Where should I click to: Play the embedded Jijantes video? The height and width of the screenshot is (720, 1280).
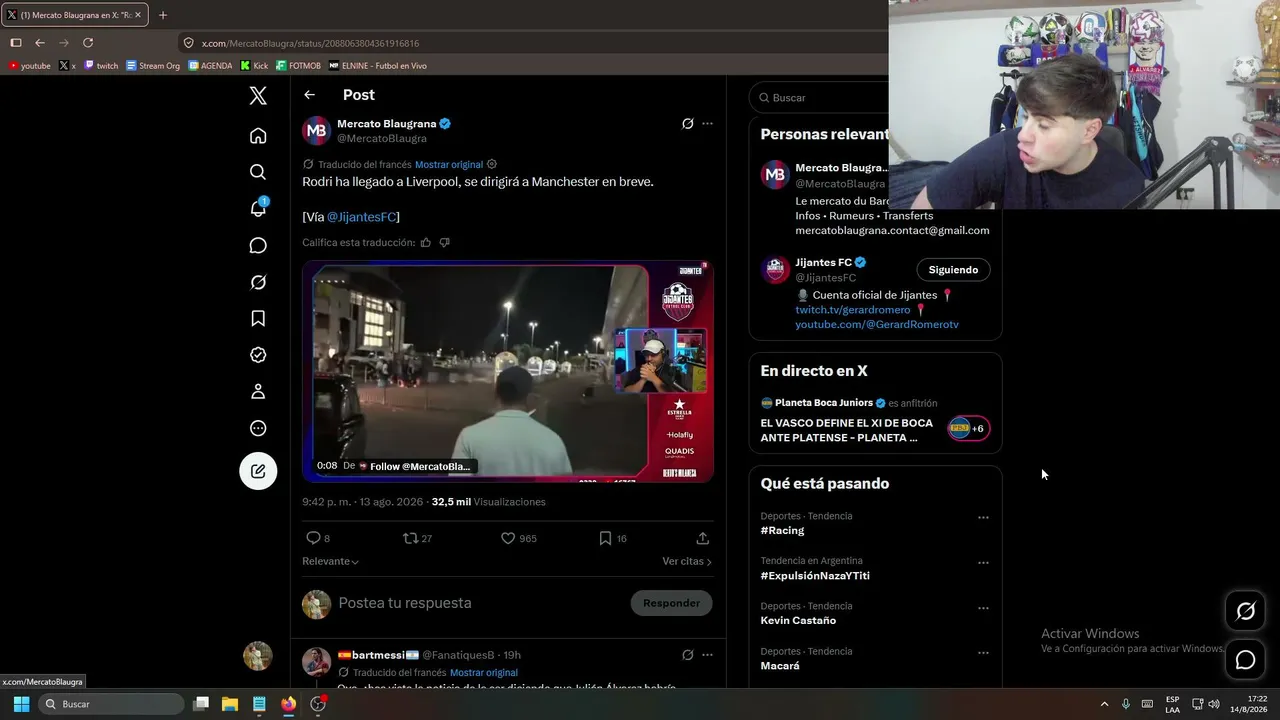click(508, 372)
